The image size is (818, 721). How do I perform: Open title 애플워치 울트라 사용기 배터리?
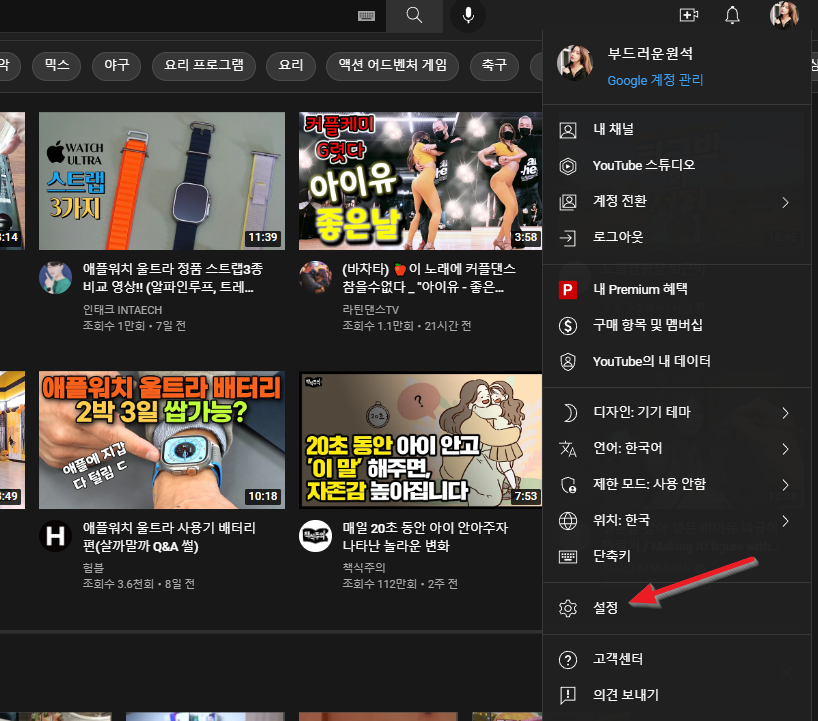[x=169, y=537]
